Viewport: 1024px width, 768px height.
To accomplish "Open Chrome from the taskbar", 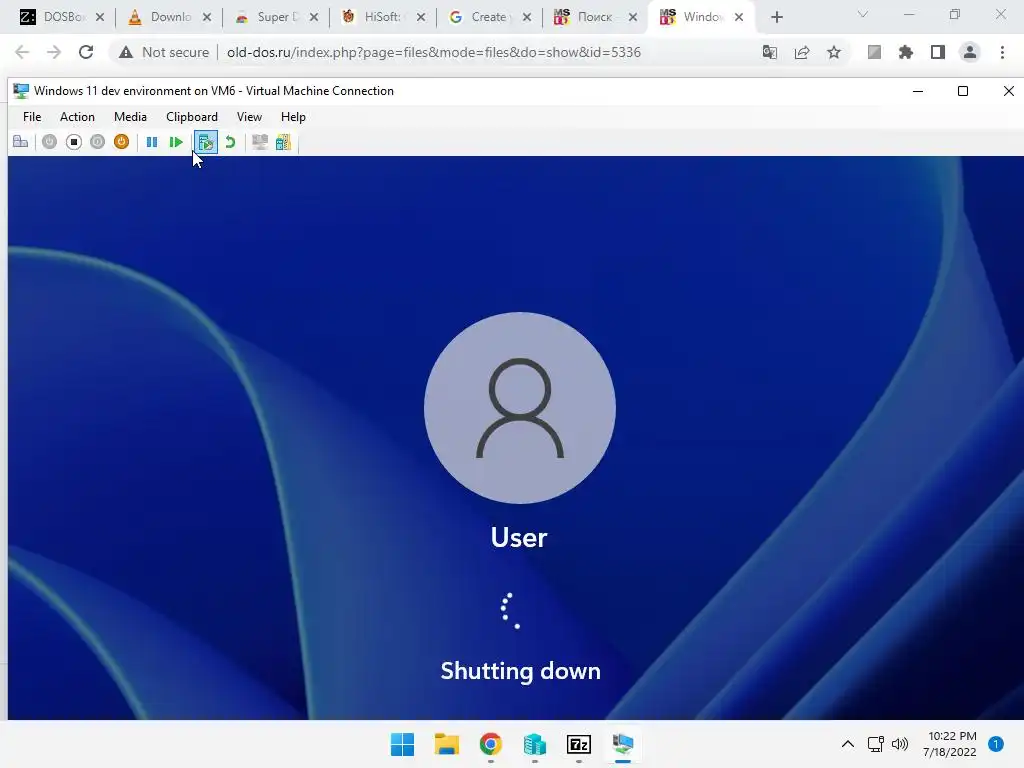I will (x=490, y=744).
